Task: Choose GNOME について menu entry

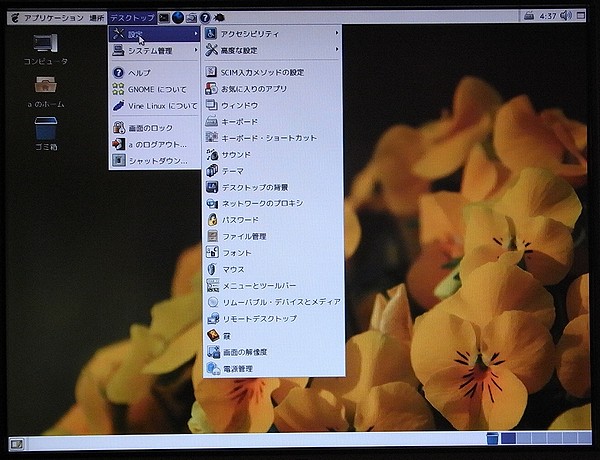Action: [155, 89]
